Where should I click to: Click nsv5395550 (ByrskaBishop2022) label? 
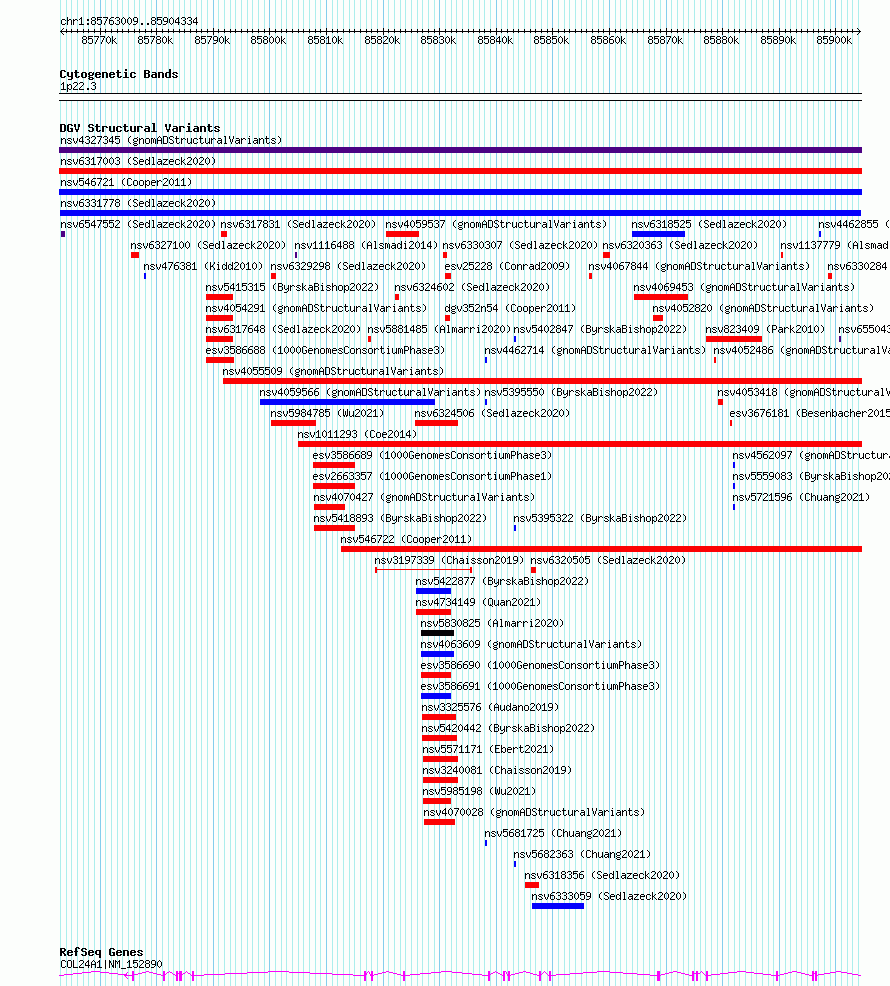click(571, 392)
